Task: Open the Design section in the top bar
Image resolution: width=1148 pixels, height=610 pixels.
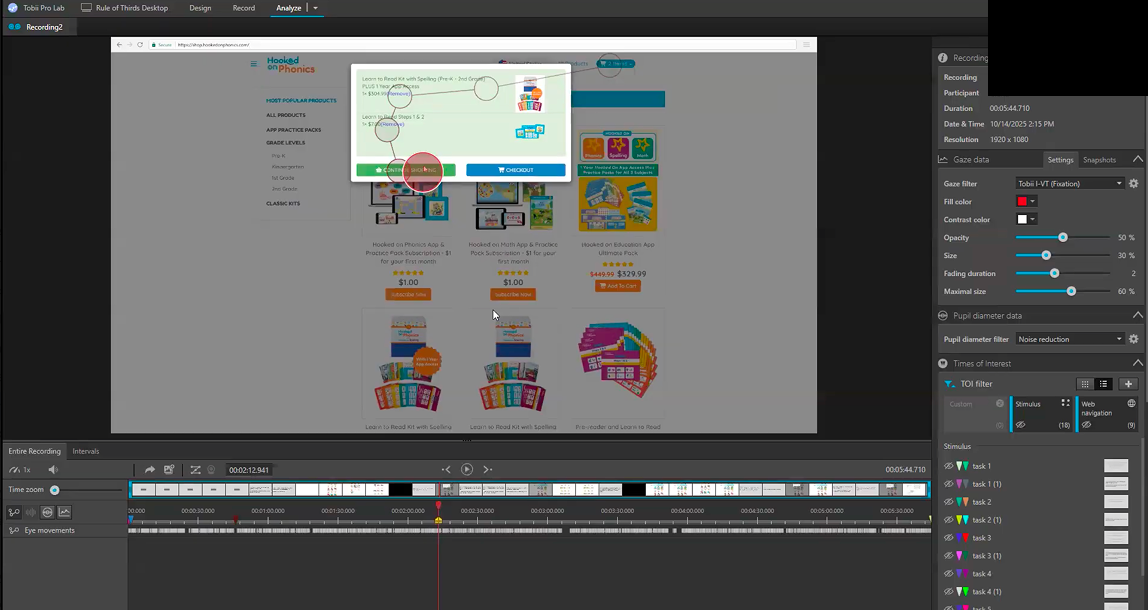Action: point(199,8)
